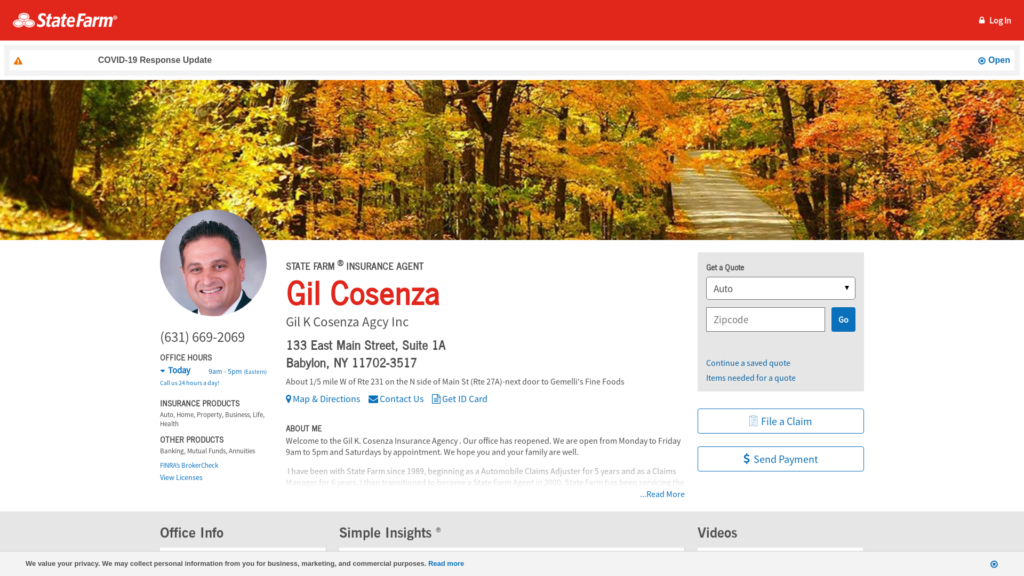This screenshot has height=576, width=1024.
Task: Click the lock icon beside Log In
Action: coord(982,20)
